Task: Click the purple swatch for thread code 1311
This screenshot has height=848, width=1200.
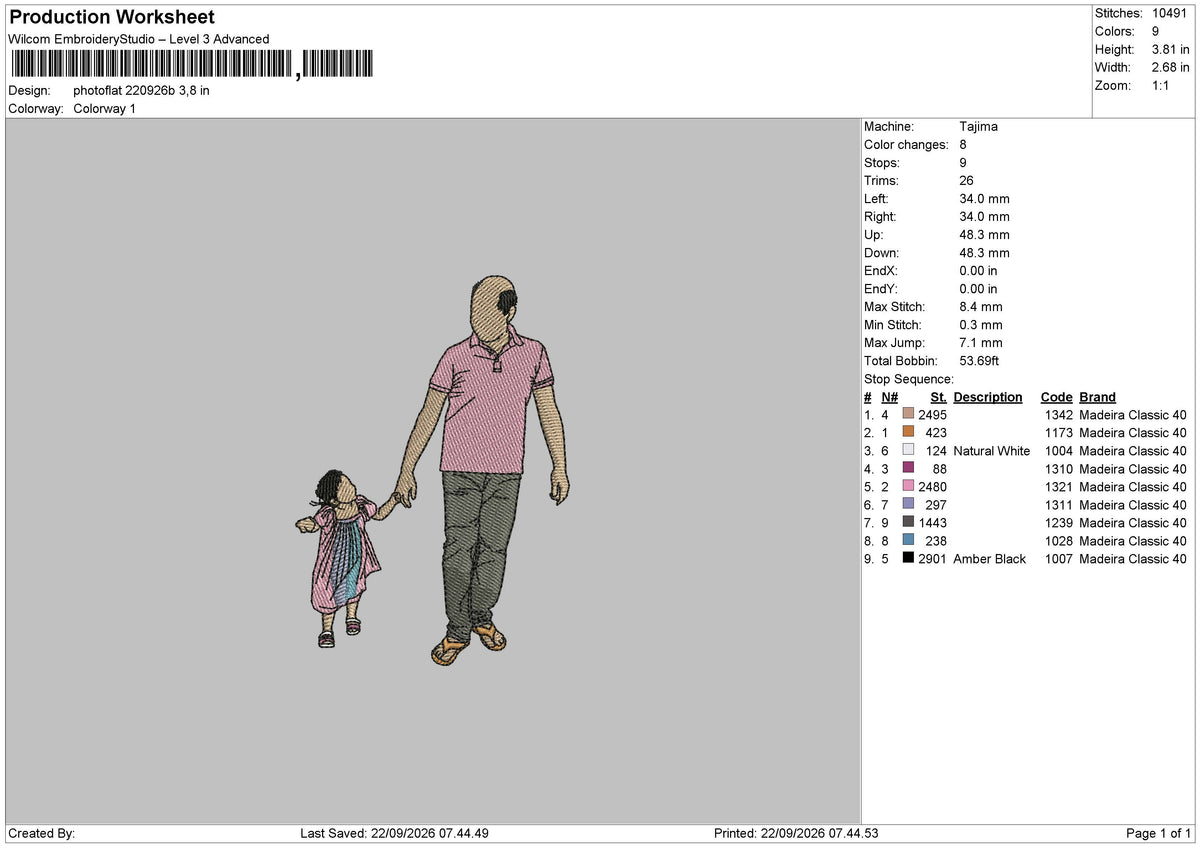Action: pyautogui.click(x=908, y=505)
